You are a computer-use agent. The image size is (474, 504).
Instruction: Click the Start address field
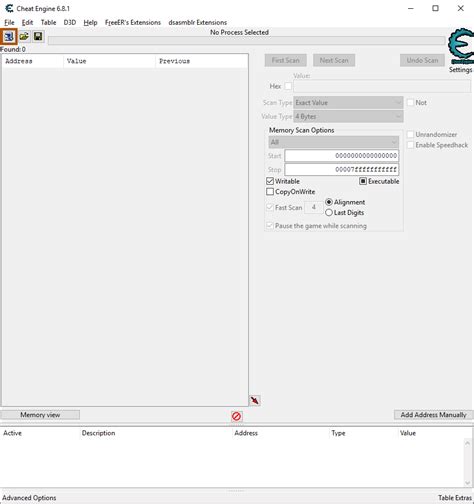coord(342,156)
